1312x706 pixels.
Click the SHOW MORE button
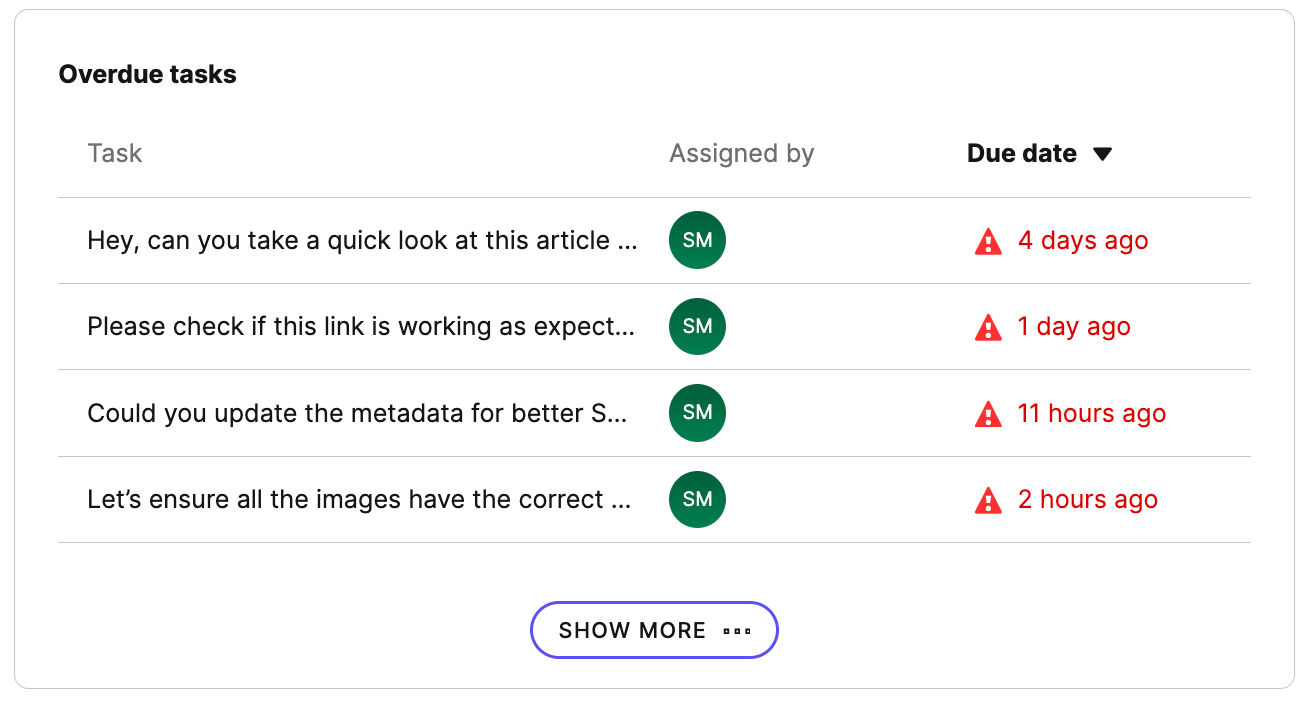[x=654, y=630]
